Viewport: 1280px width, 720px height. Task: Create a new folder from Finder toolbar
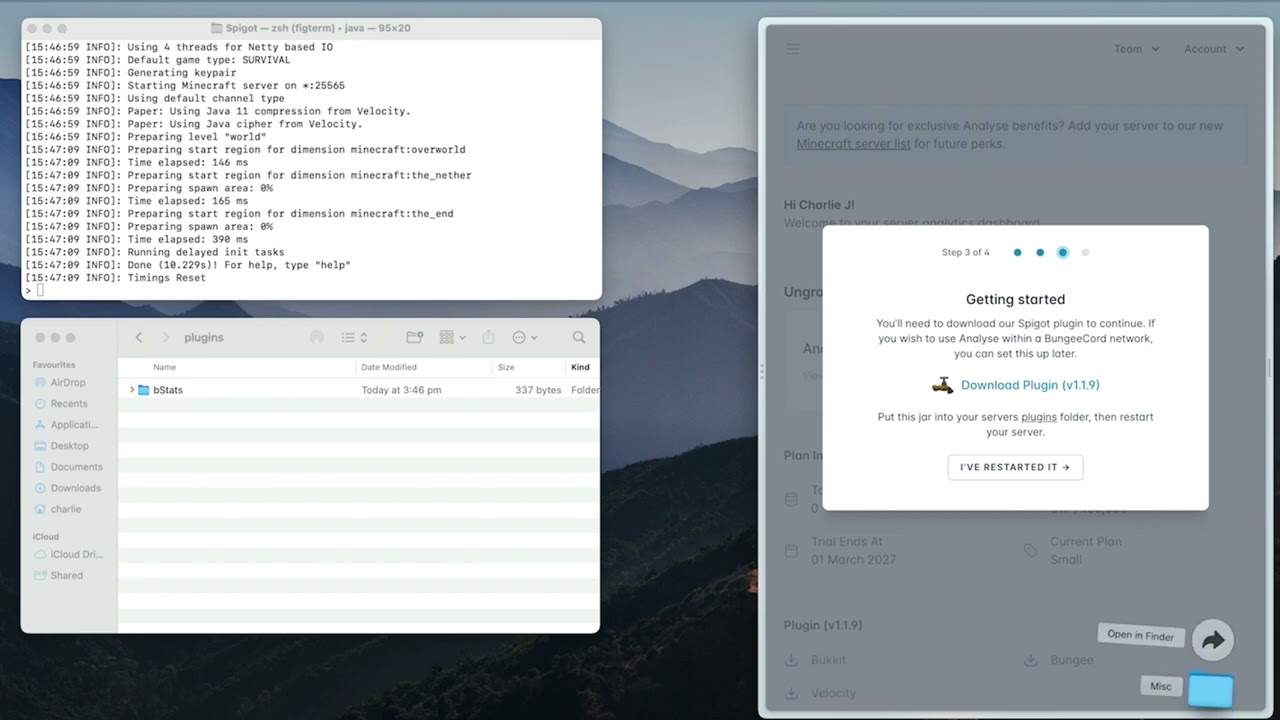pos(415,338)
